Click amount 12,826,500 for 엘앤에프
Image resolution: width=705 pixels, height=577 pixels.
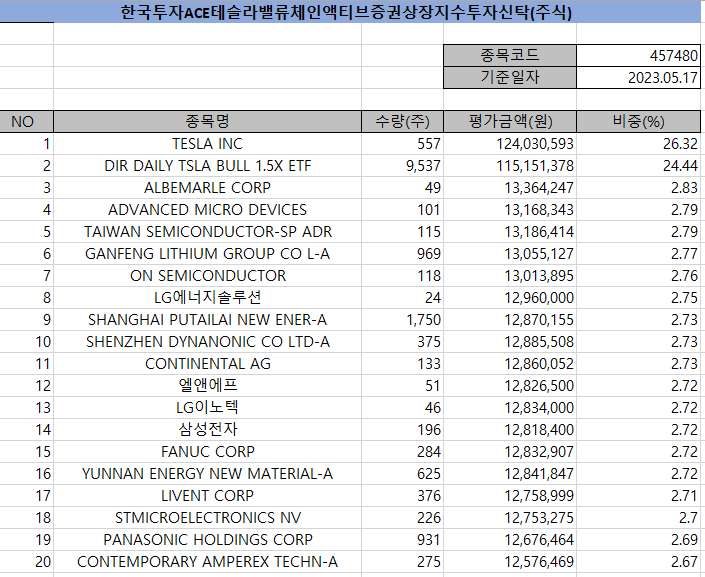point(510,386)
